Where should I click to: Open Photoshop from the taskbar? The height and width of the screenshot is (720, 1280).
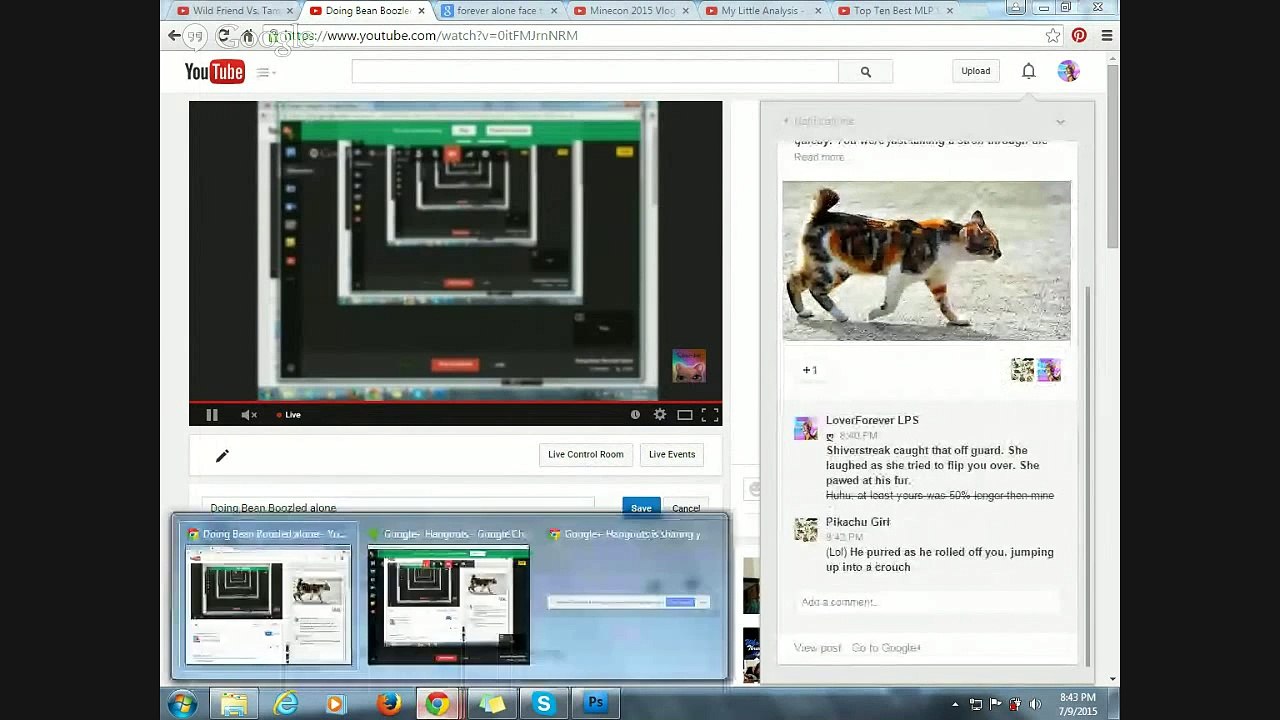tap(595, 704)
